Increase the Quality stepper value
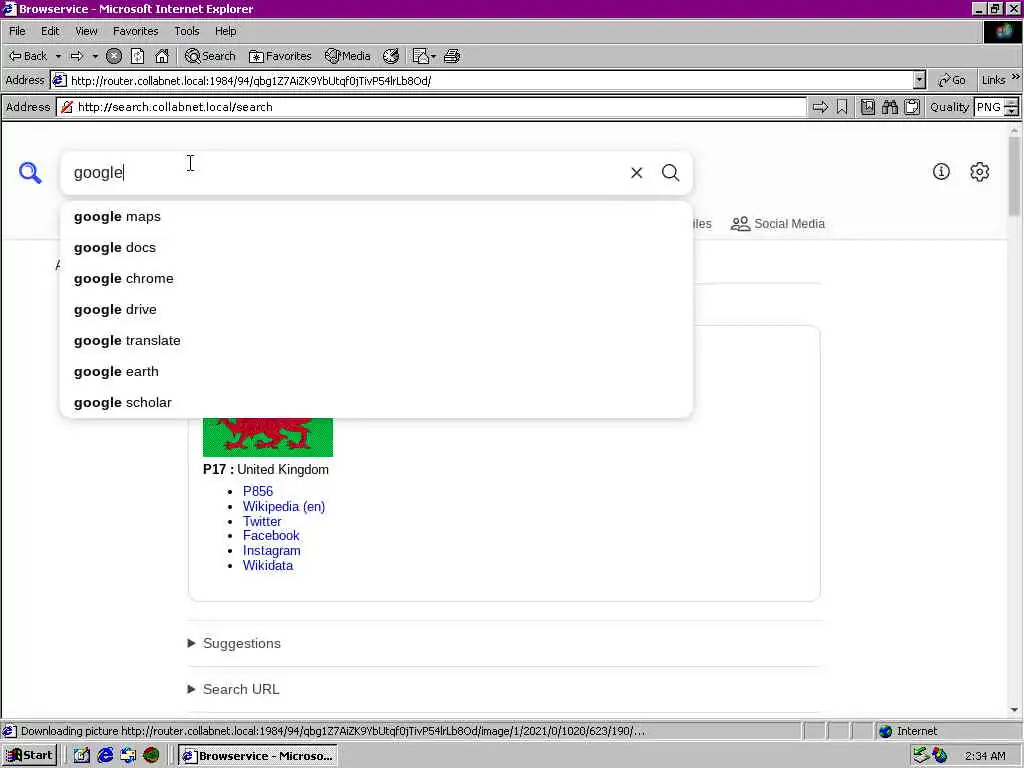Viewport: 1024px width, 768px height. pyautogui.click(x=1012, y=103)
